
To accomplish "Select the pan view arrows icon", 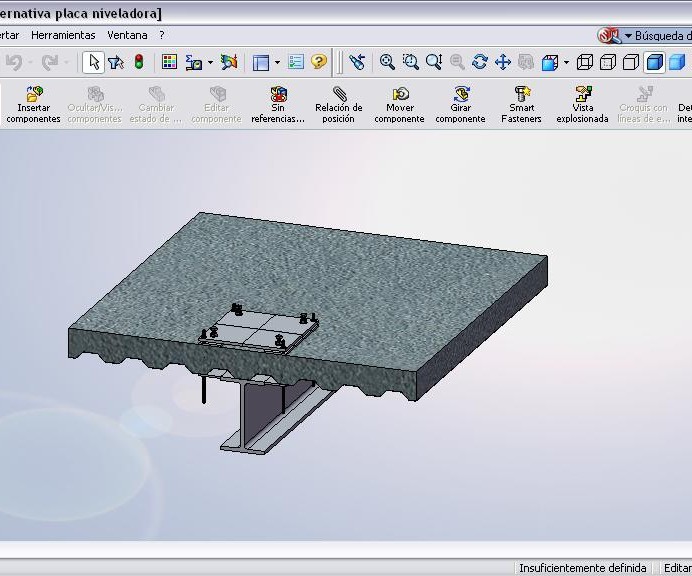I will pos(503,62).
